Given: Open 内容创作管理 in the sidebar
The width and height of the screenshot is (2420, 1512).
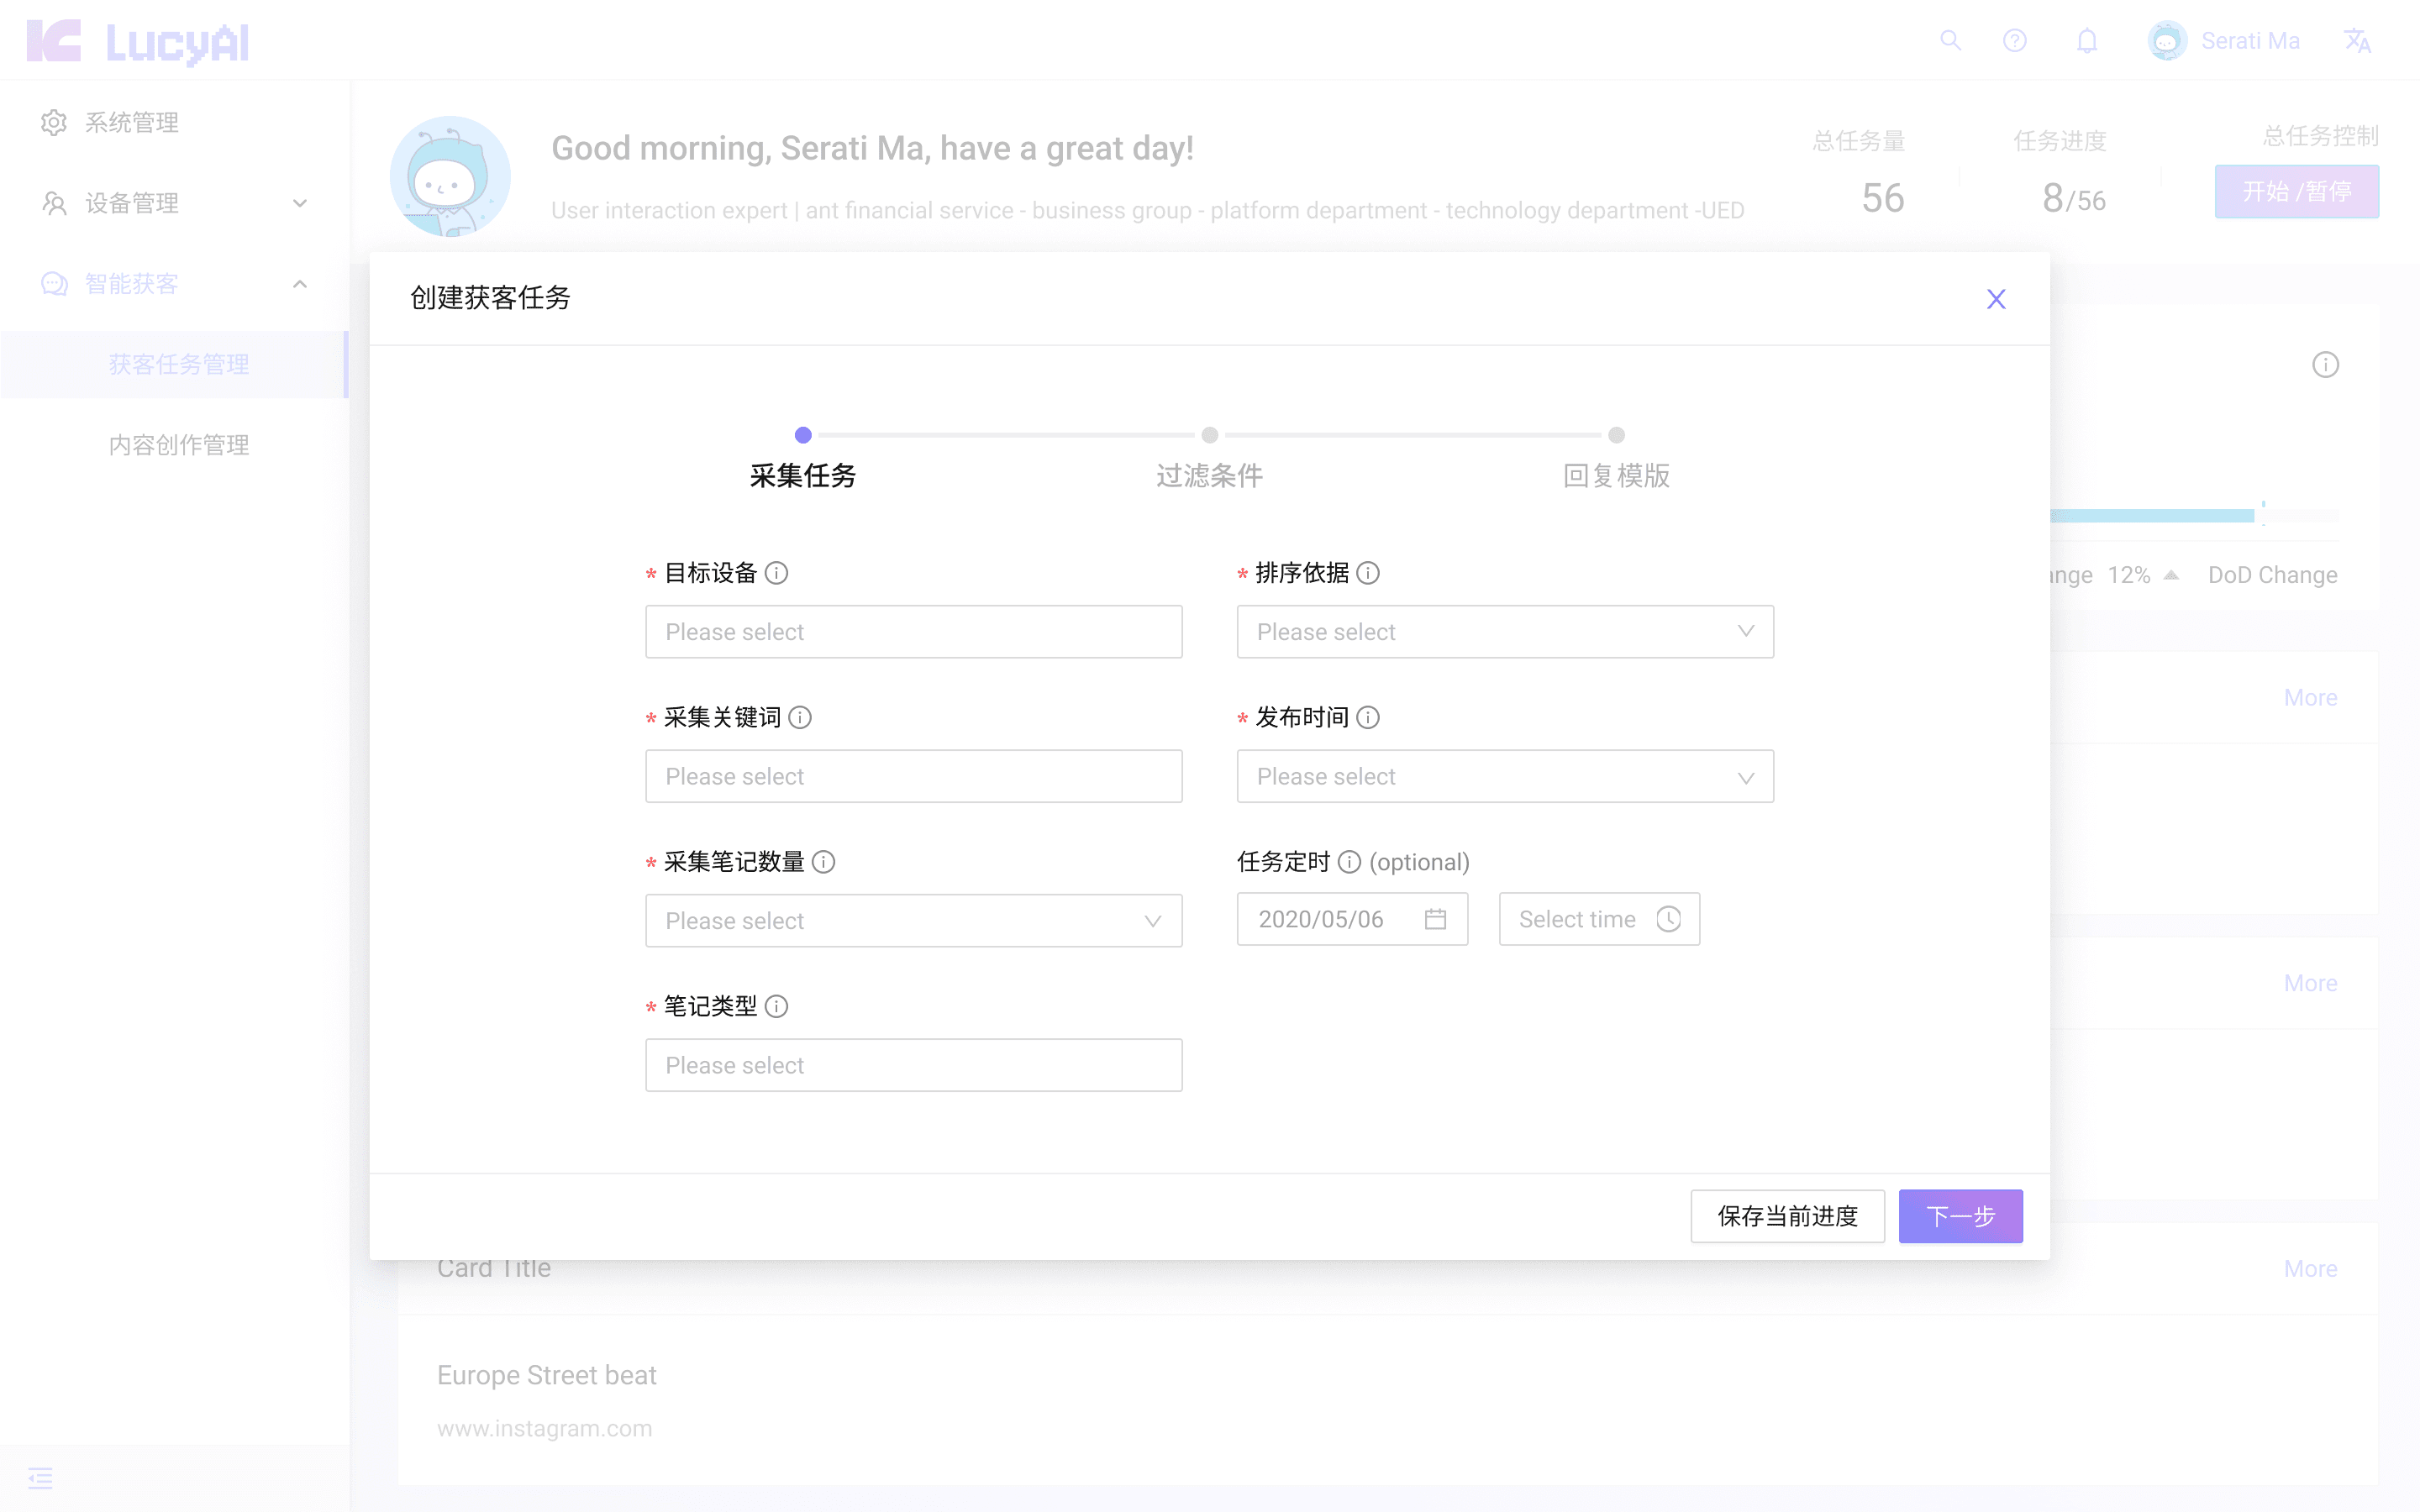Looking at the screenshot, I should click(178, 445).
